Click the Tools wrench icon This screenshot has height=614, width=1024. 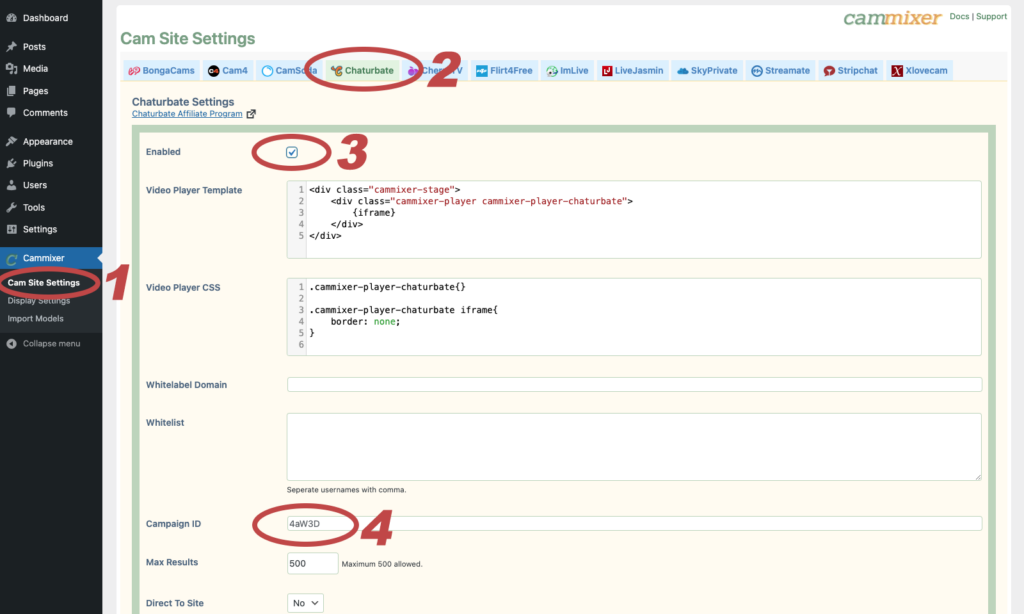(x=11, y=207)
